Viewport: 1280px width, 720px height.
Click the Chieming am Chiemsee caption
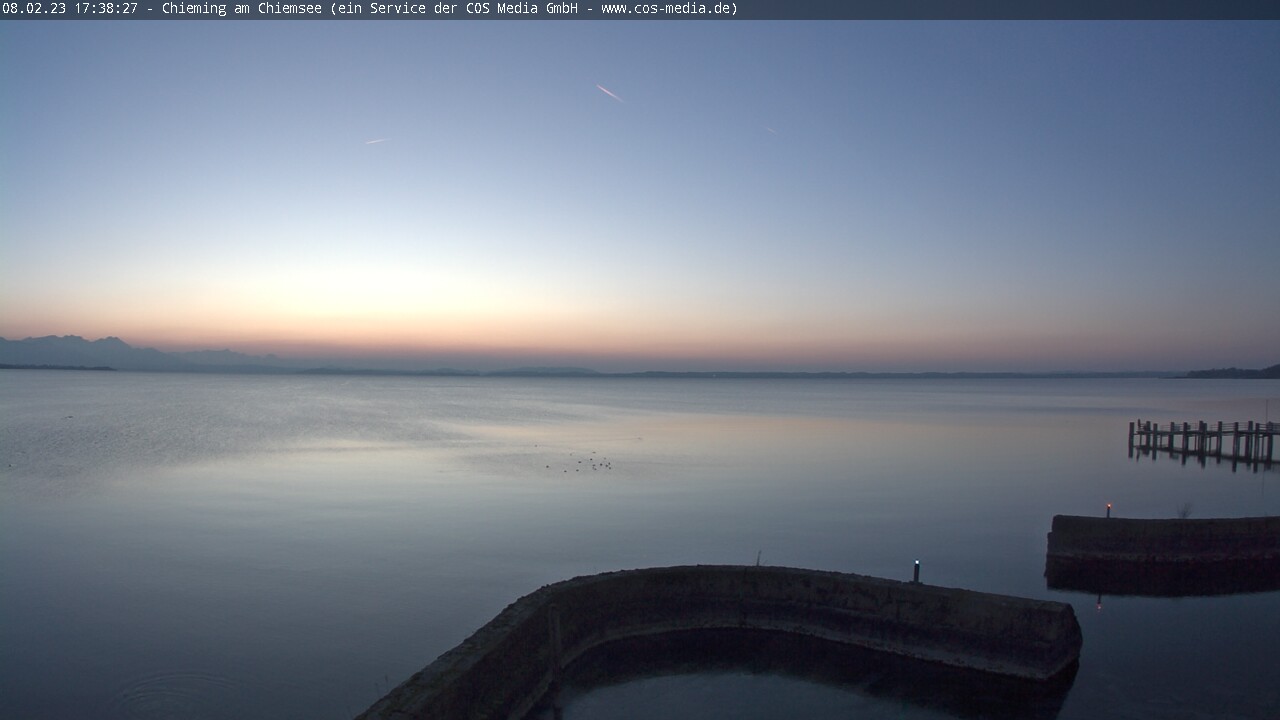pyautogui.click(x=243, y=9)
